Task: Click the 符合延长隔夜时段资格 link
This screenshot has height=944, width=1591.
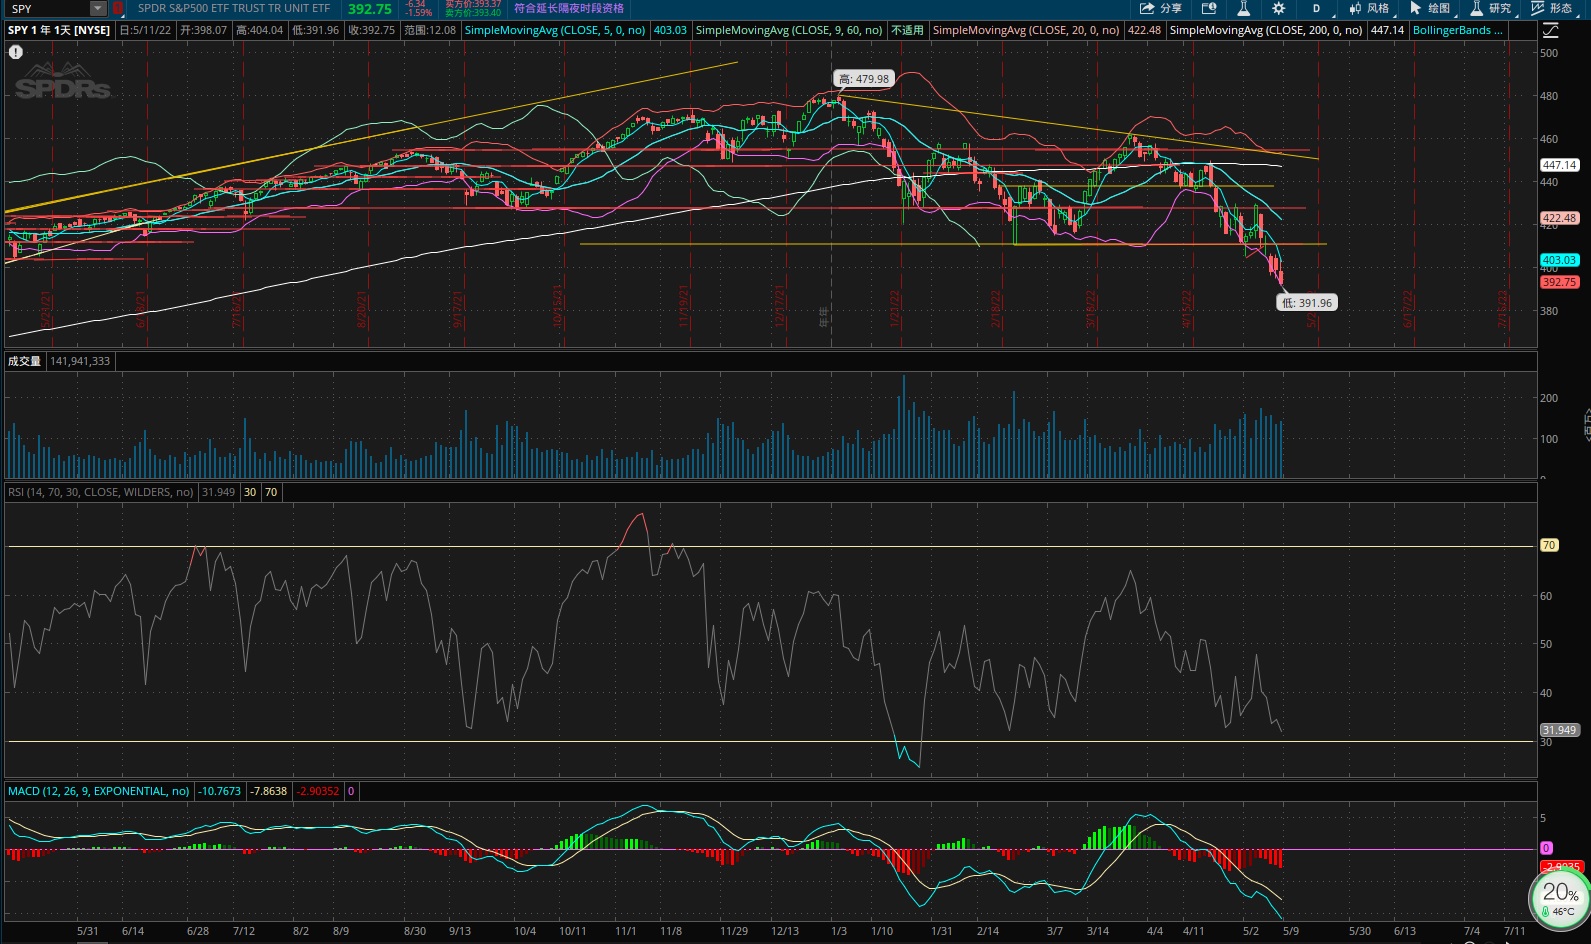Action: click(x=568, y=8)
